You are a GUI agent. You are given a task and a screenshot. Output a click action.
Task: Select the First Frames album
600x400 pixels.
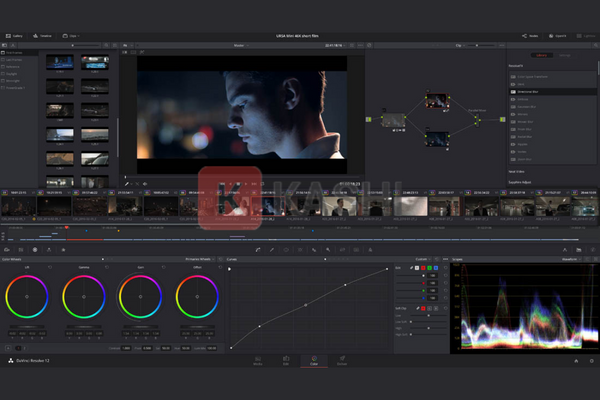coord(19,52)
